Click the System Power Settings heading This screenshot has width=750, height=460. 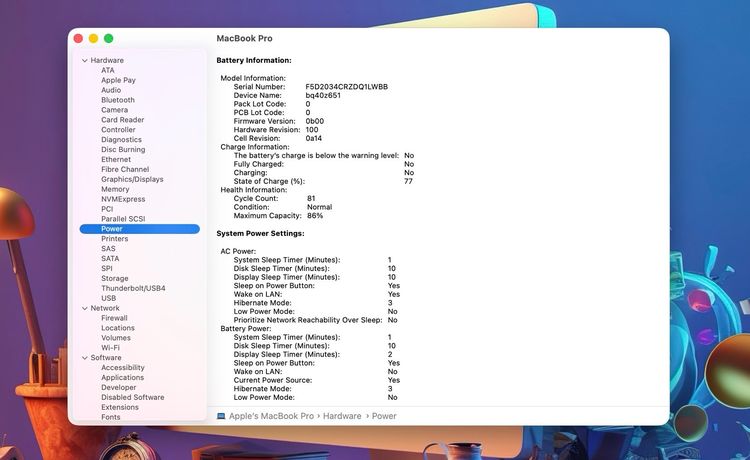[260, 233]
